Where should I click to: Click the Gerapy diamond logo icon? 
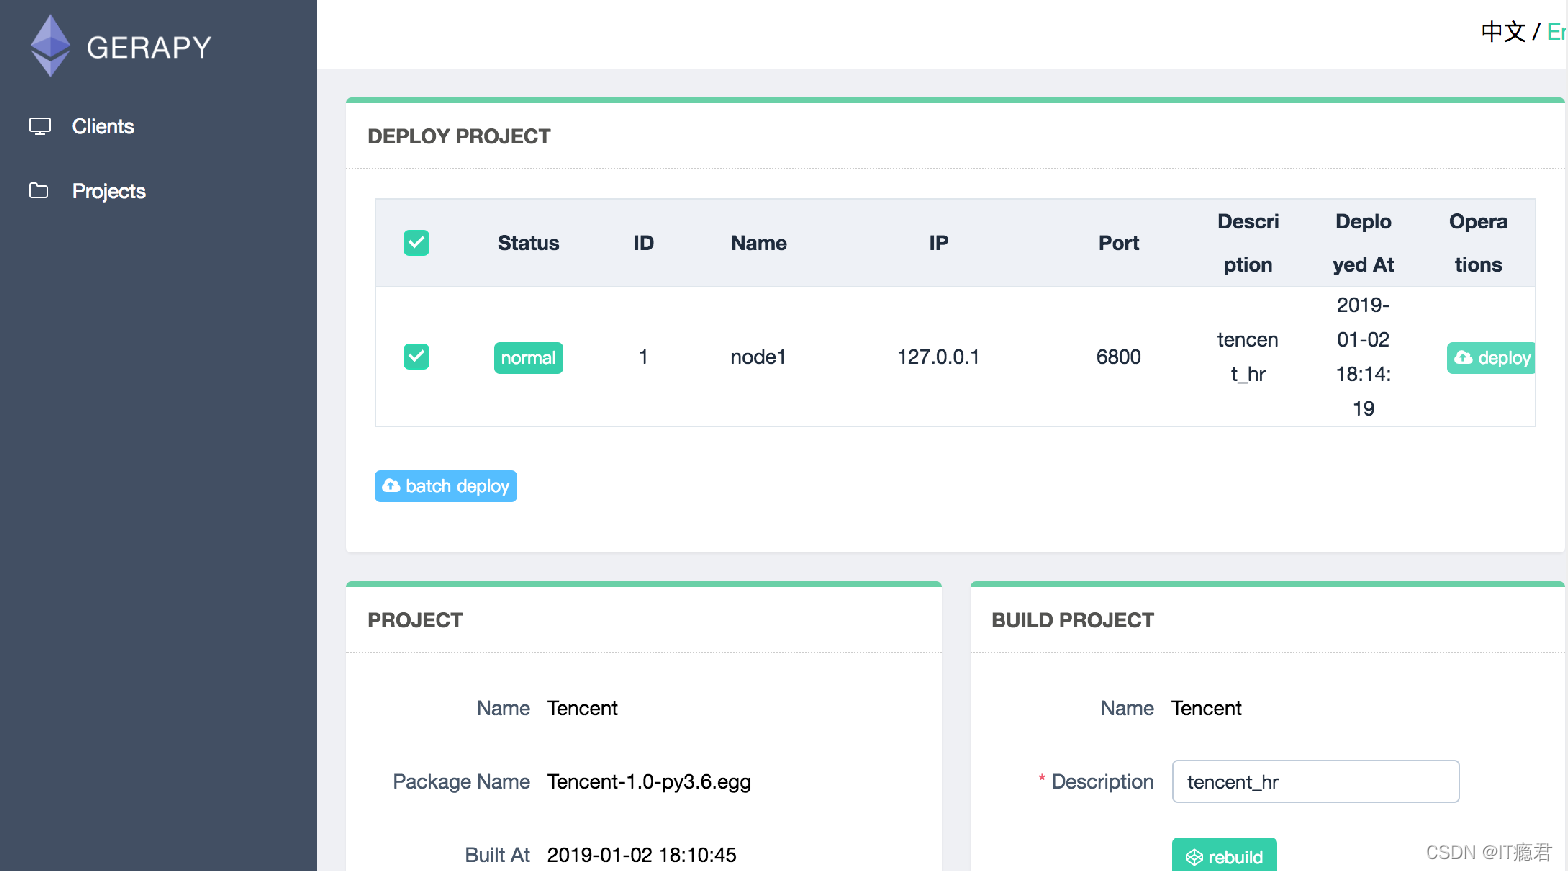click(50, 46)
